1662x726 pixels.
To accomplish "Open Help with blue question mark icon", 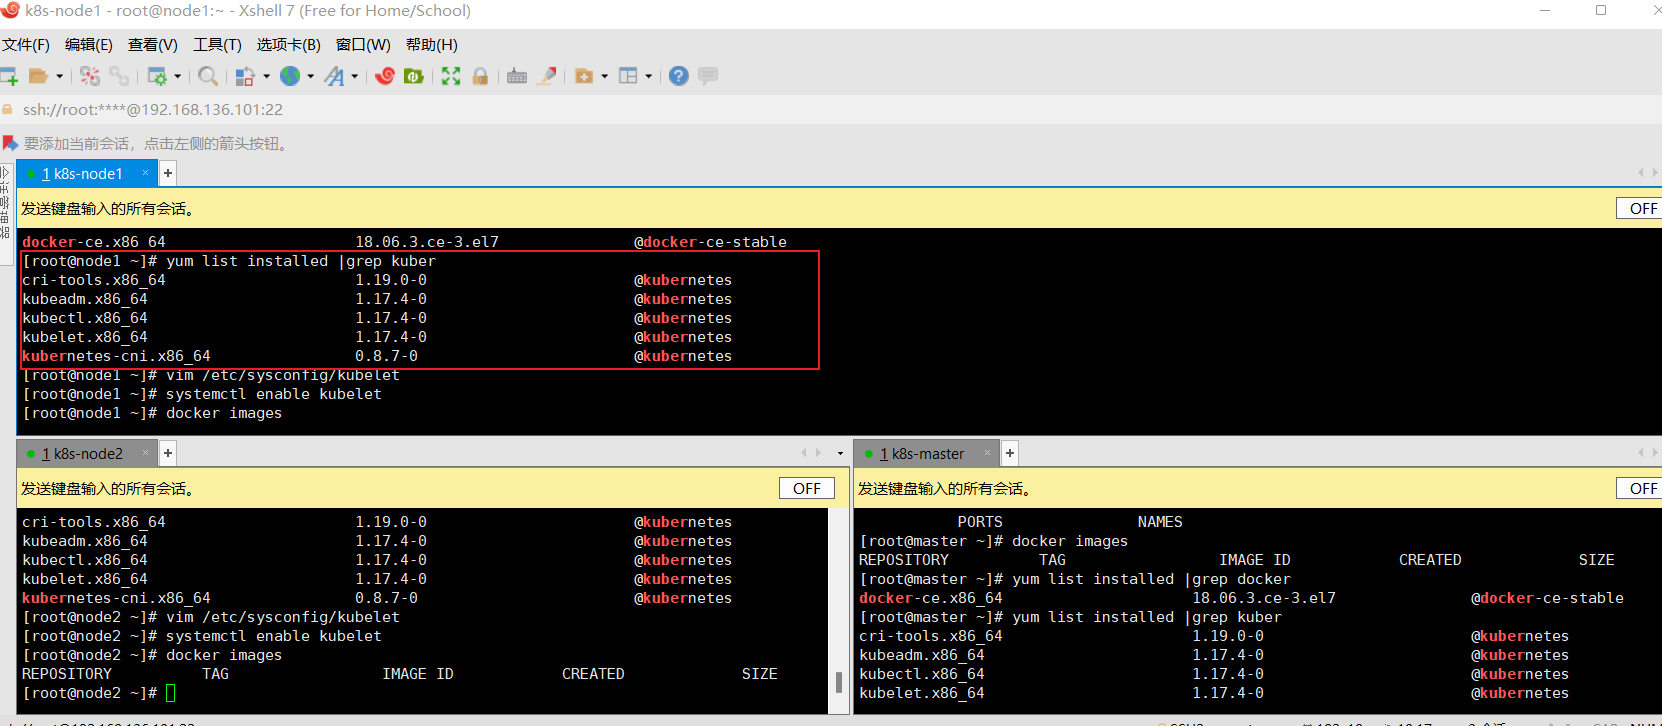I will coord(679,76).
